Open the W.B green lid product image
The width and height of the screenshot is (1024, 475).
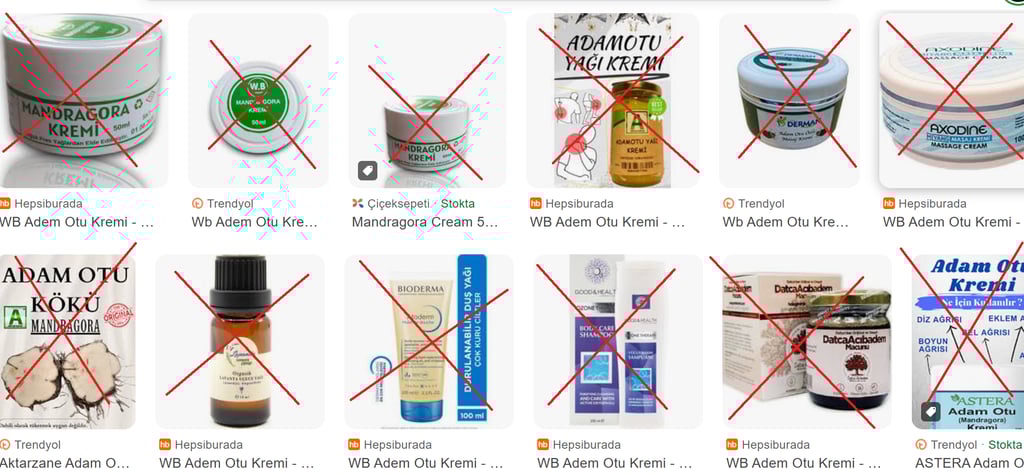click(x=258, y=101)
